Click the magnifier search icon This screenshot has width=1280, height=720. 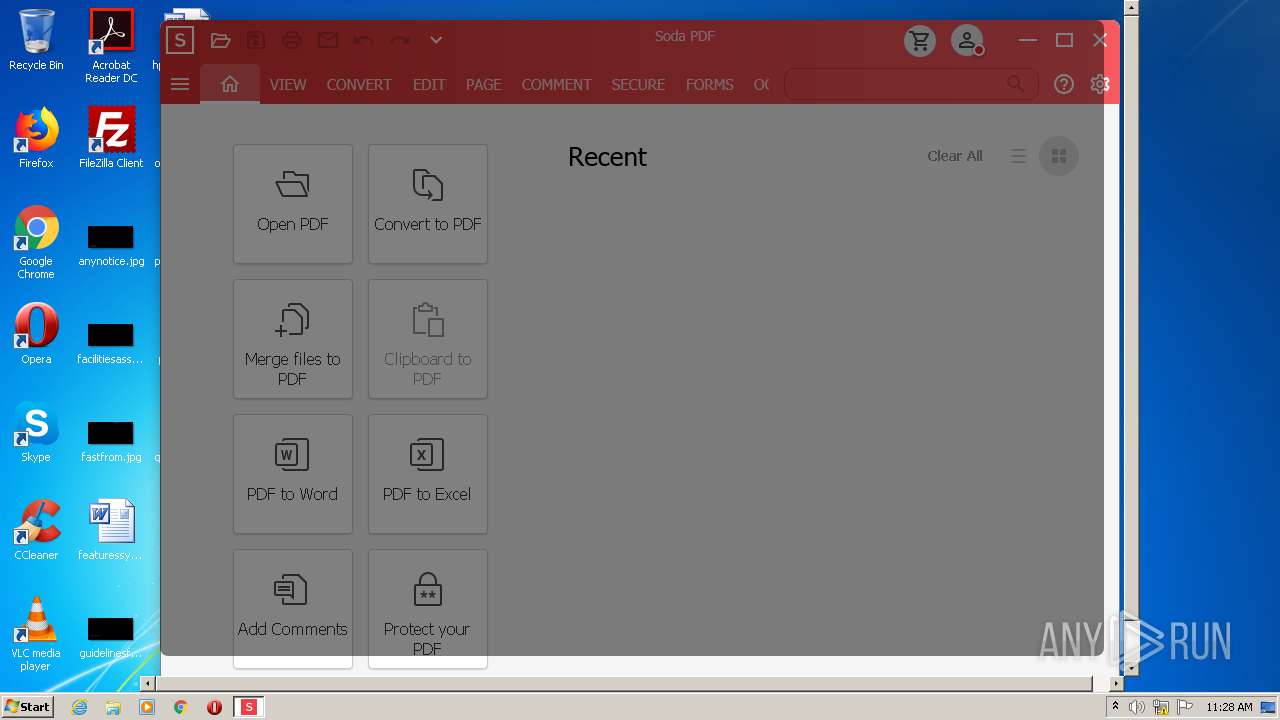[1015, 84]
